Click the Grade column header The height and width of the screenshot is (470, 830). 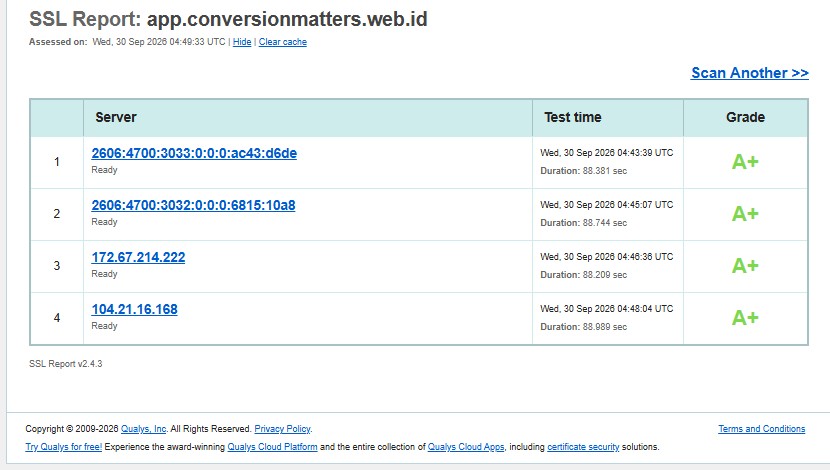[745, 117]
